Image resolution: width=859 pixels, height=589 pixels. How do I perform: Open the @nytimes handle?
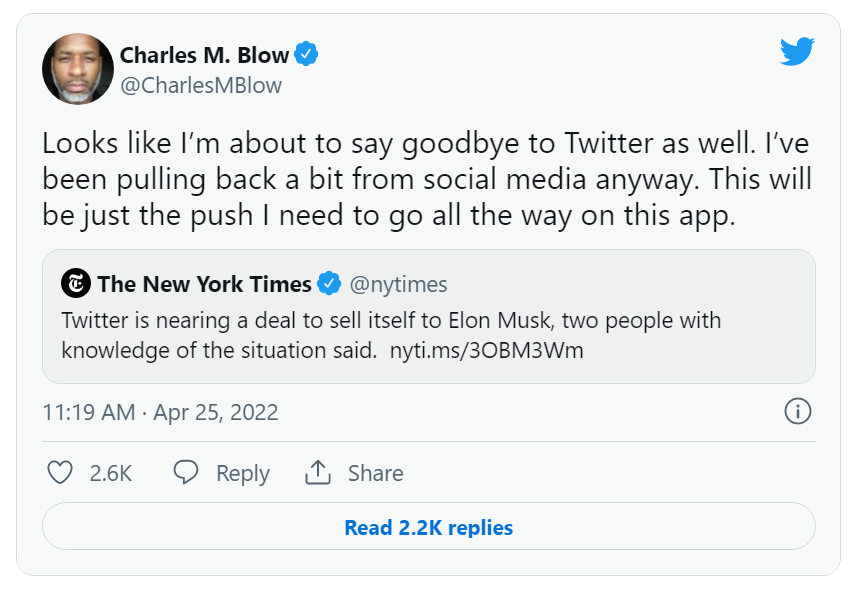point(398,284)
